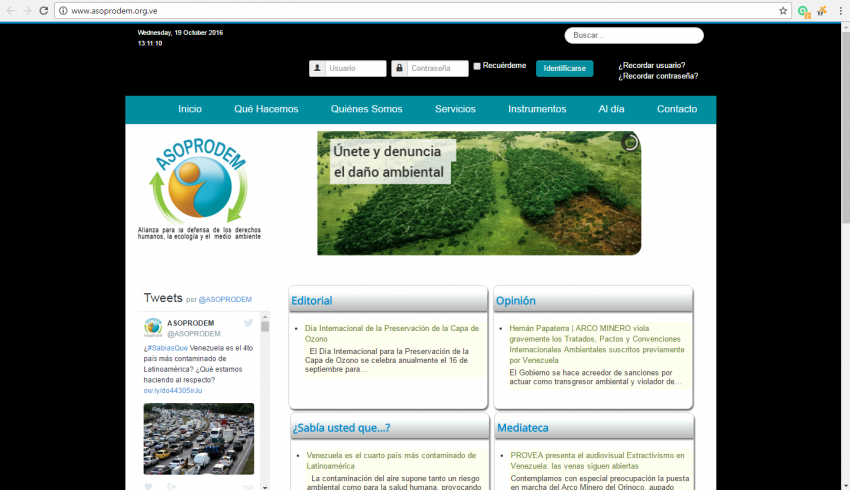Click the browser back arrow
Viewport: 850px width, 490px height.
[x=10, y=11]
